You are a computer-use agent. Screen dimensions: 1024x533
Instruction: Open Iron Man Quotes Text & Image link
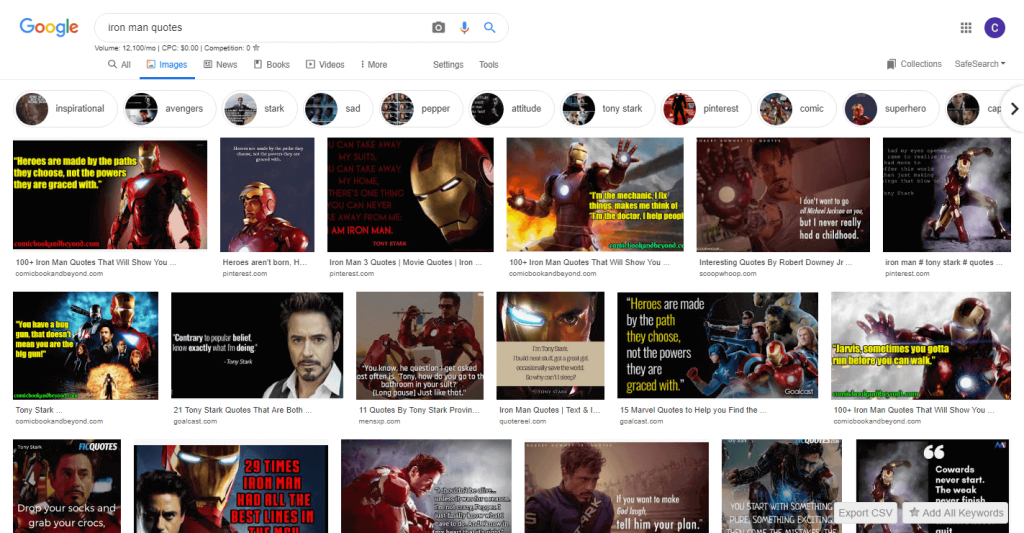(x=549, y=410)
